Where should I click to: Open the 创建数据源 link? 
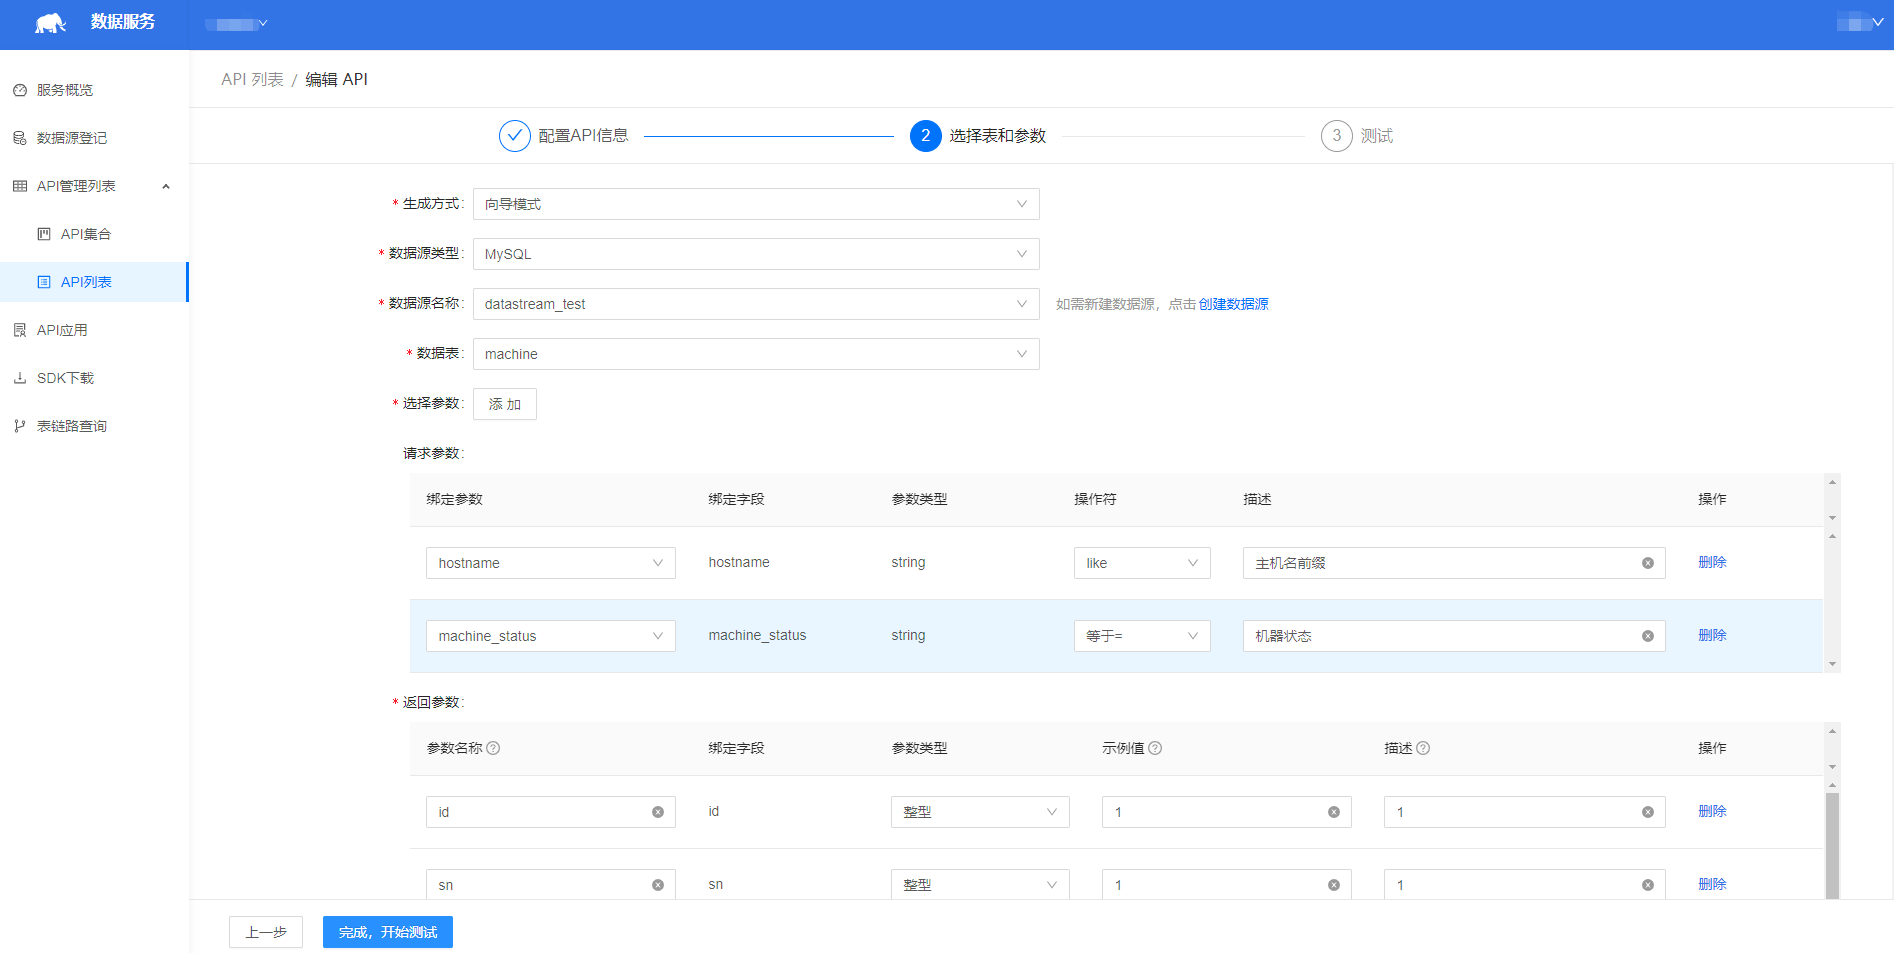1232,303
